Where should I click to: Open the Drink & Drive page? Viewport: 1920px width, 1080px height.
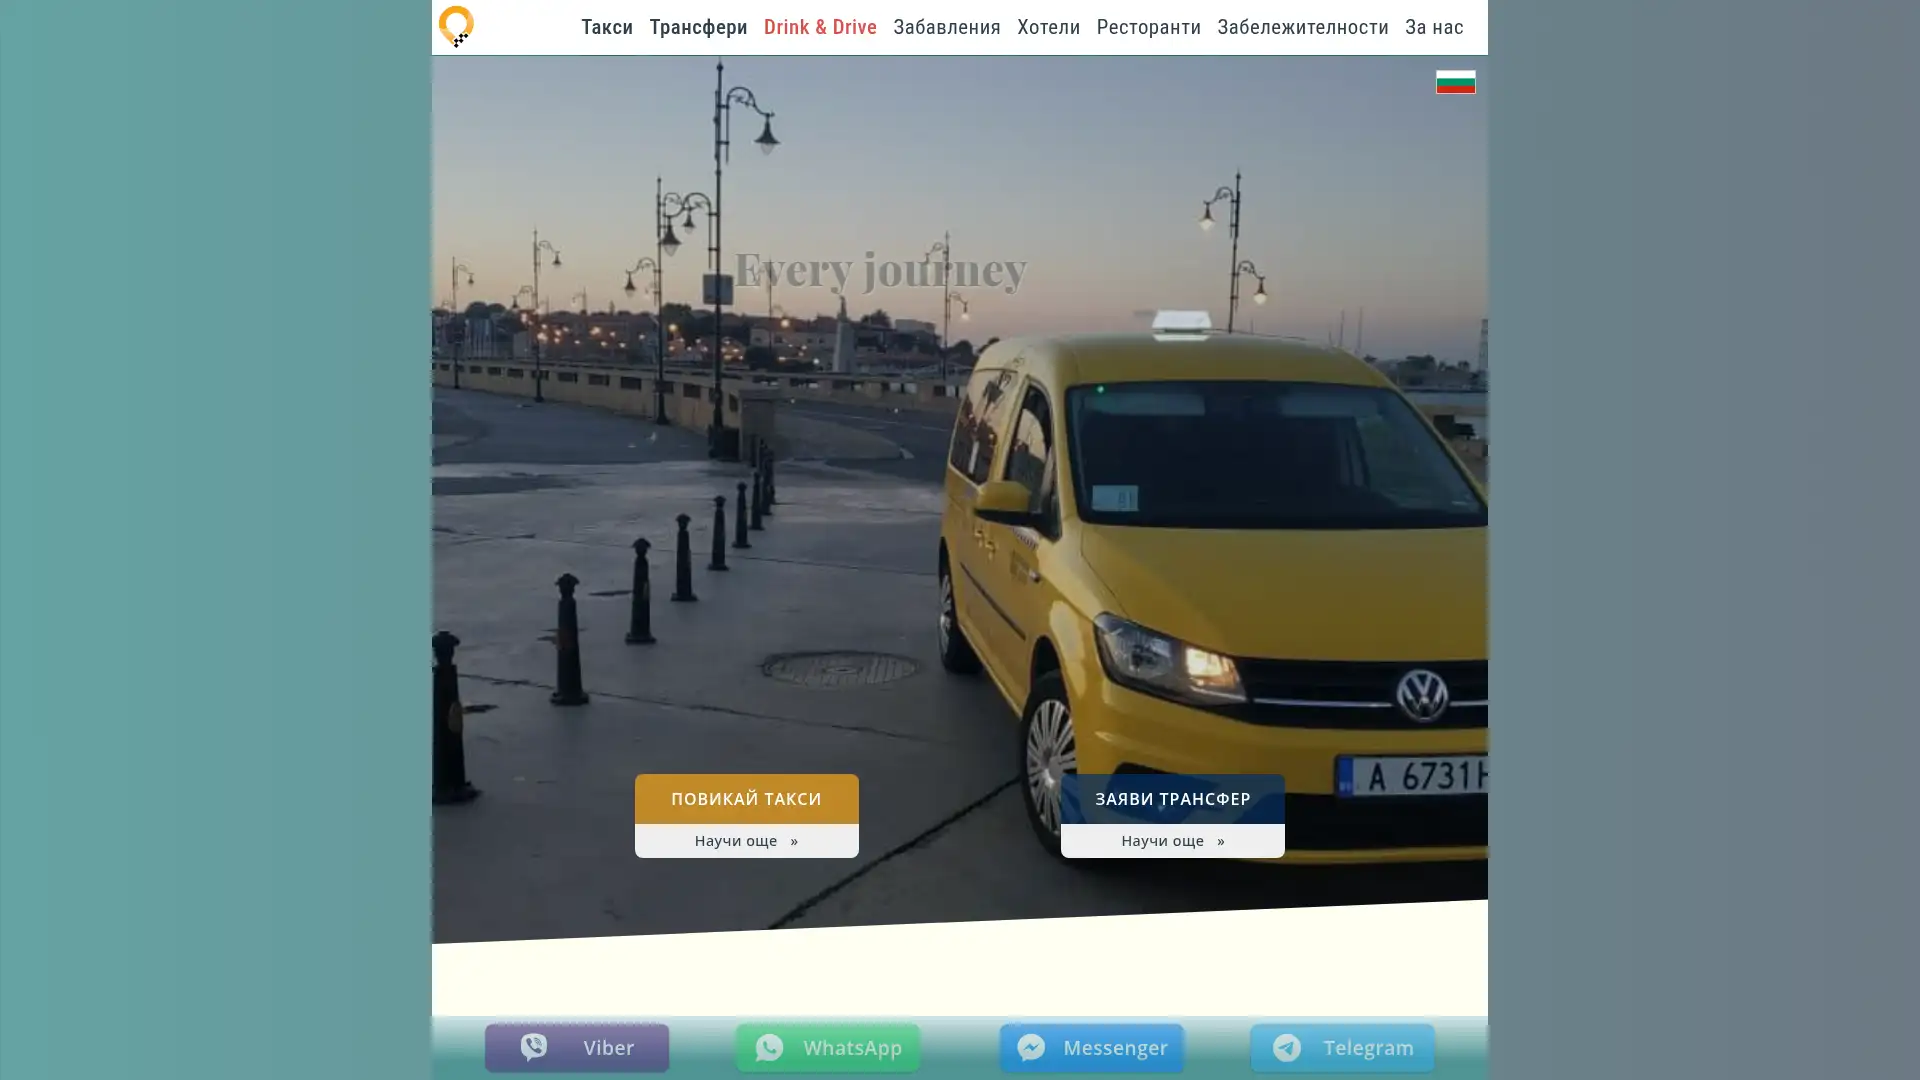click(x=820, y=27)
